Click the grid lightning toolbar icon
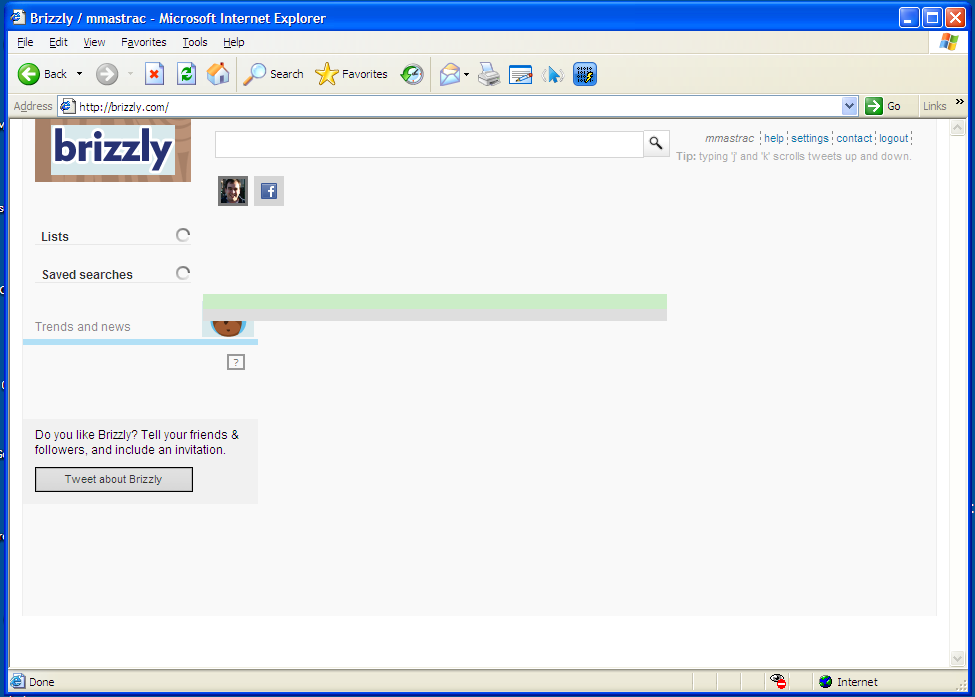The height and width of the screenshot is (697, 975). tap(585, 74)
